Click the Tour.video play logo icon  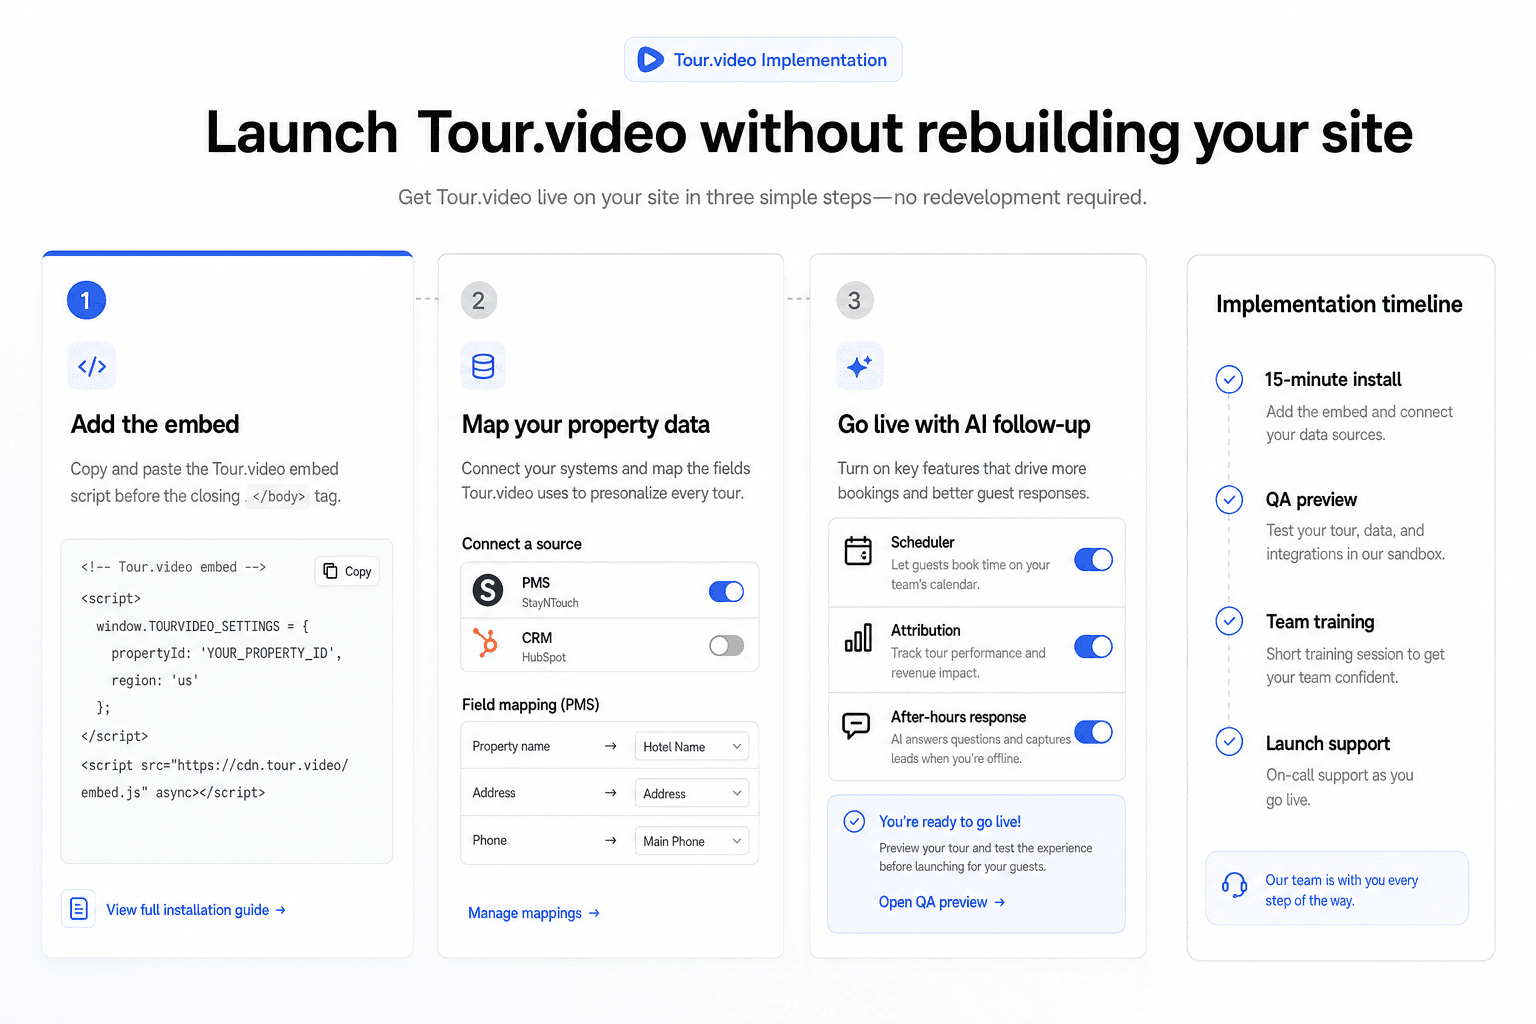tap(650, 60)
